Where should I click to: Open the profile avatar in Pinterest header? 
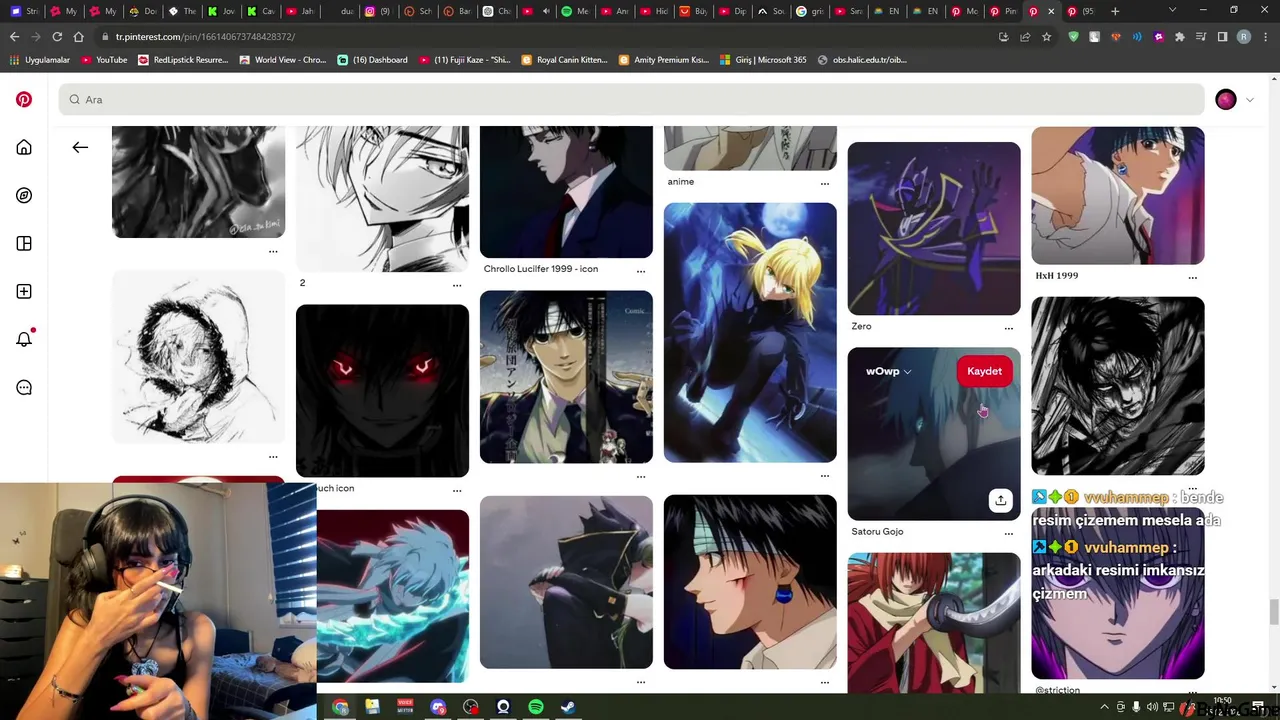point(1226,99)
